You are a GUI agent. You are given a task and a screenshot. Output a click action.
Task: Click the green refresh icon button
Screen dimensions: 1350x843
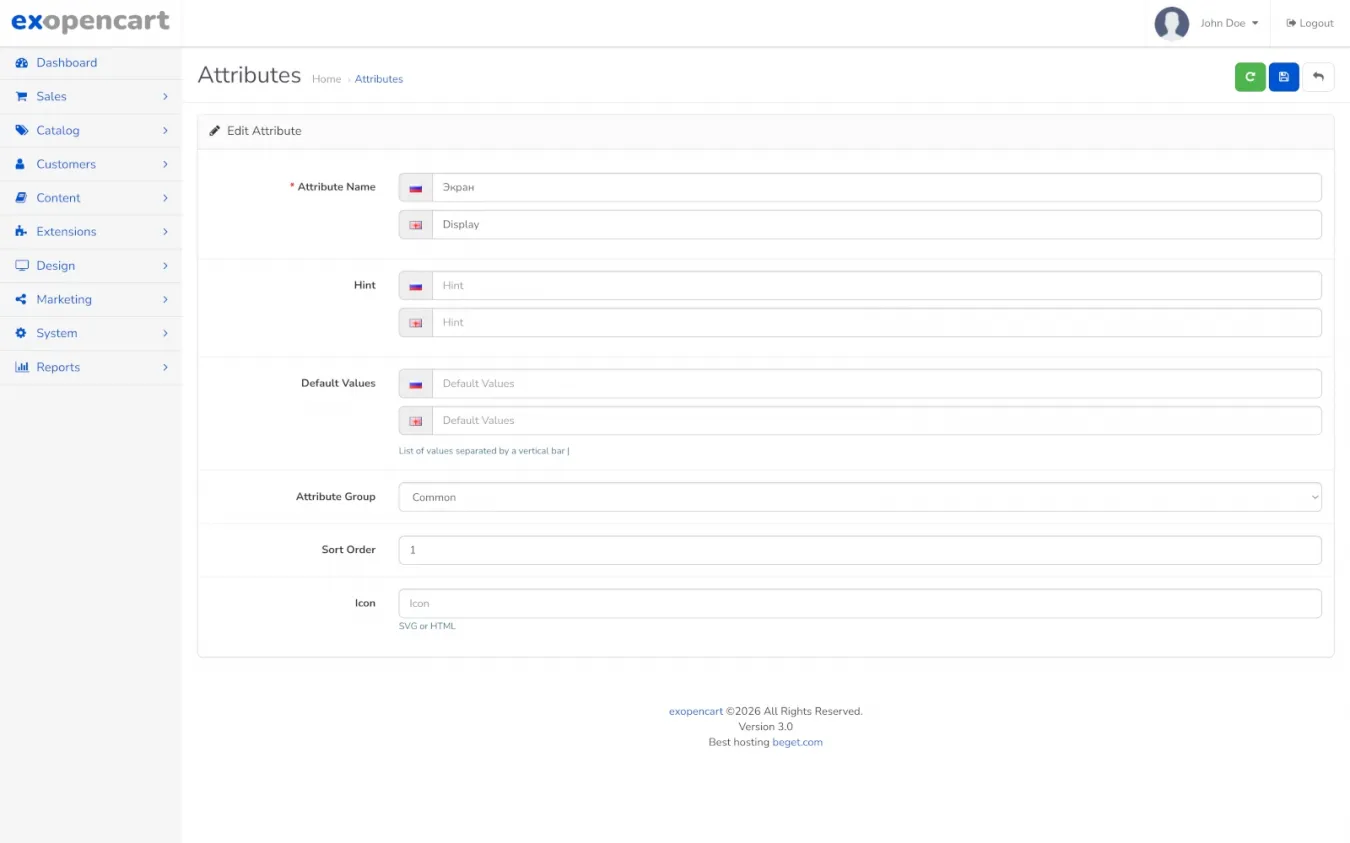click(1249, 77)
